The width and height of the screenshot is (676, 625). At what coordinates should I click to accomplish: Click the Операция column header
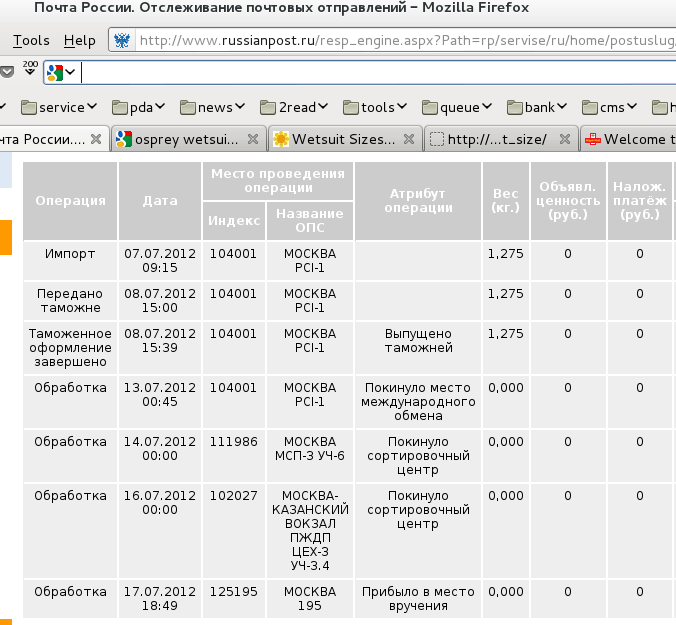pos(70,201)
